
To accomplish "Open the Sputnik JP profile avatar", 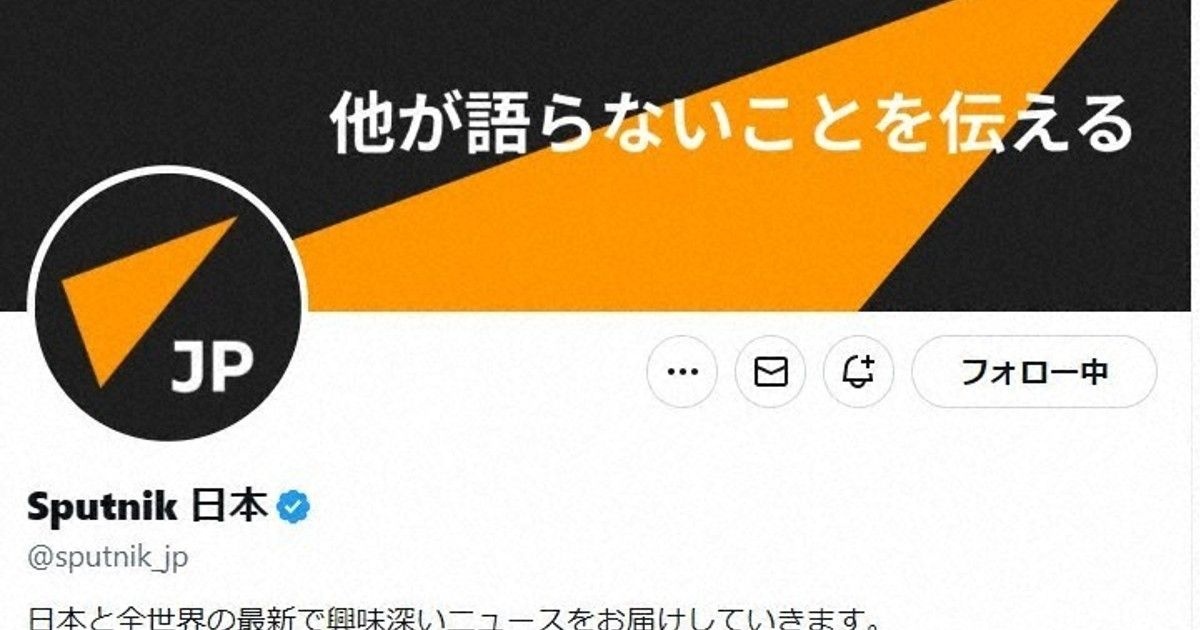I will click(x=167, y=305).
